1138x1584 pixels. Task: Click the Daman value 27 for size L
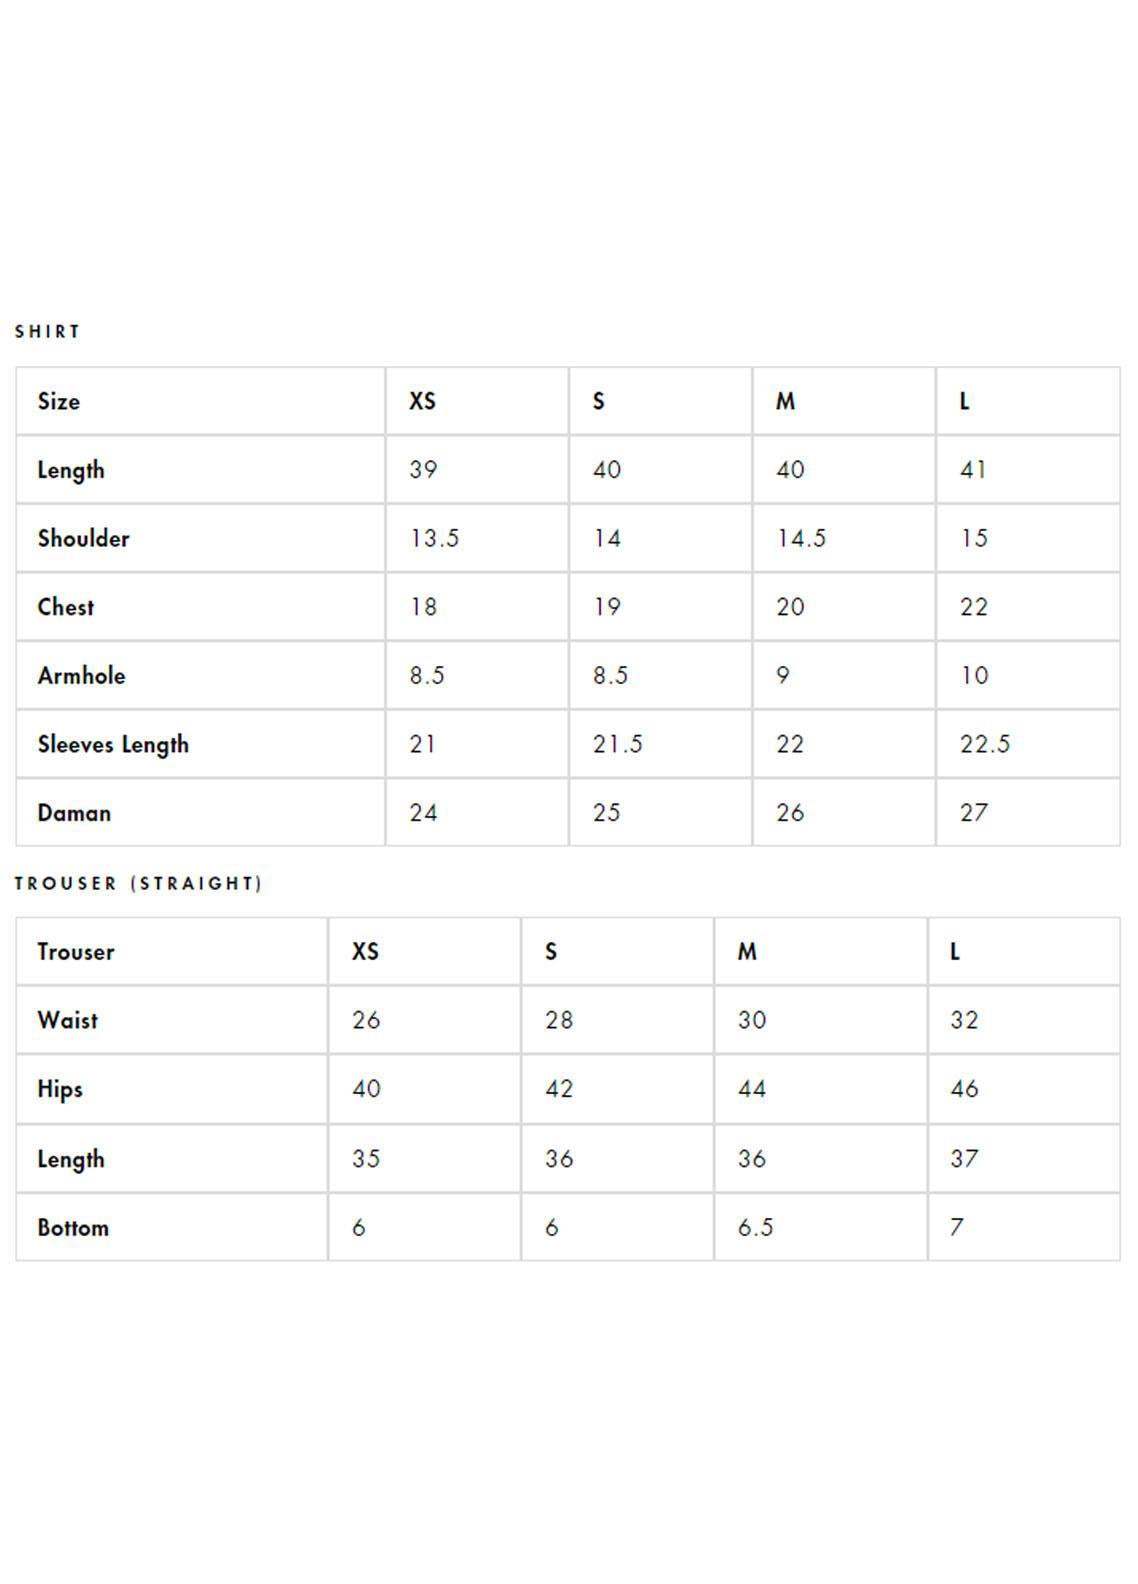pyautogui.click(x=974, y=812)
